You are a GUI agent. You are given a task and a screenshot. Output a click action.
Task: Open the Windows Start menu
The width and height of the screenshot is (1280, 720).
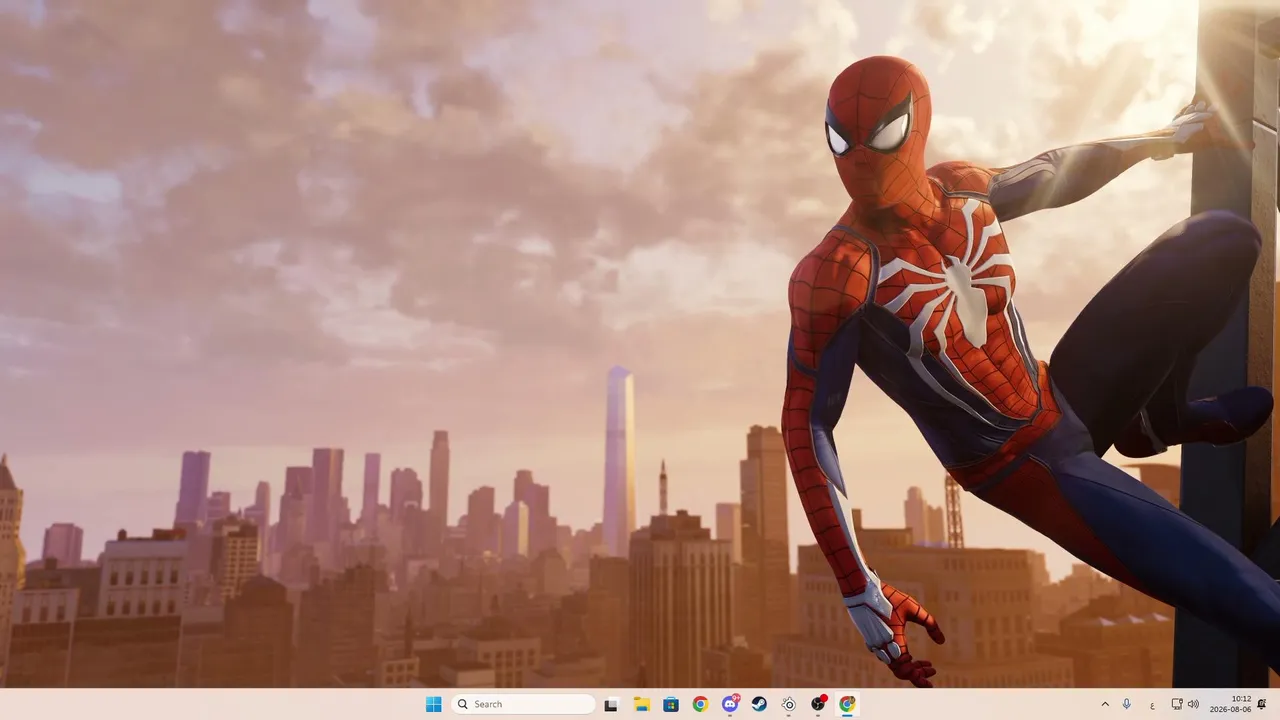point(433,704)
